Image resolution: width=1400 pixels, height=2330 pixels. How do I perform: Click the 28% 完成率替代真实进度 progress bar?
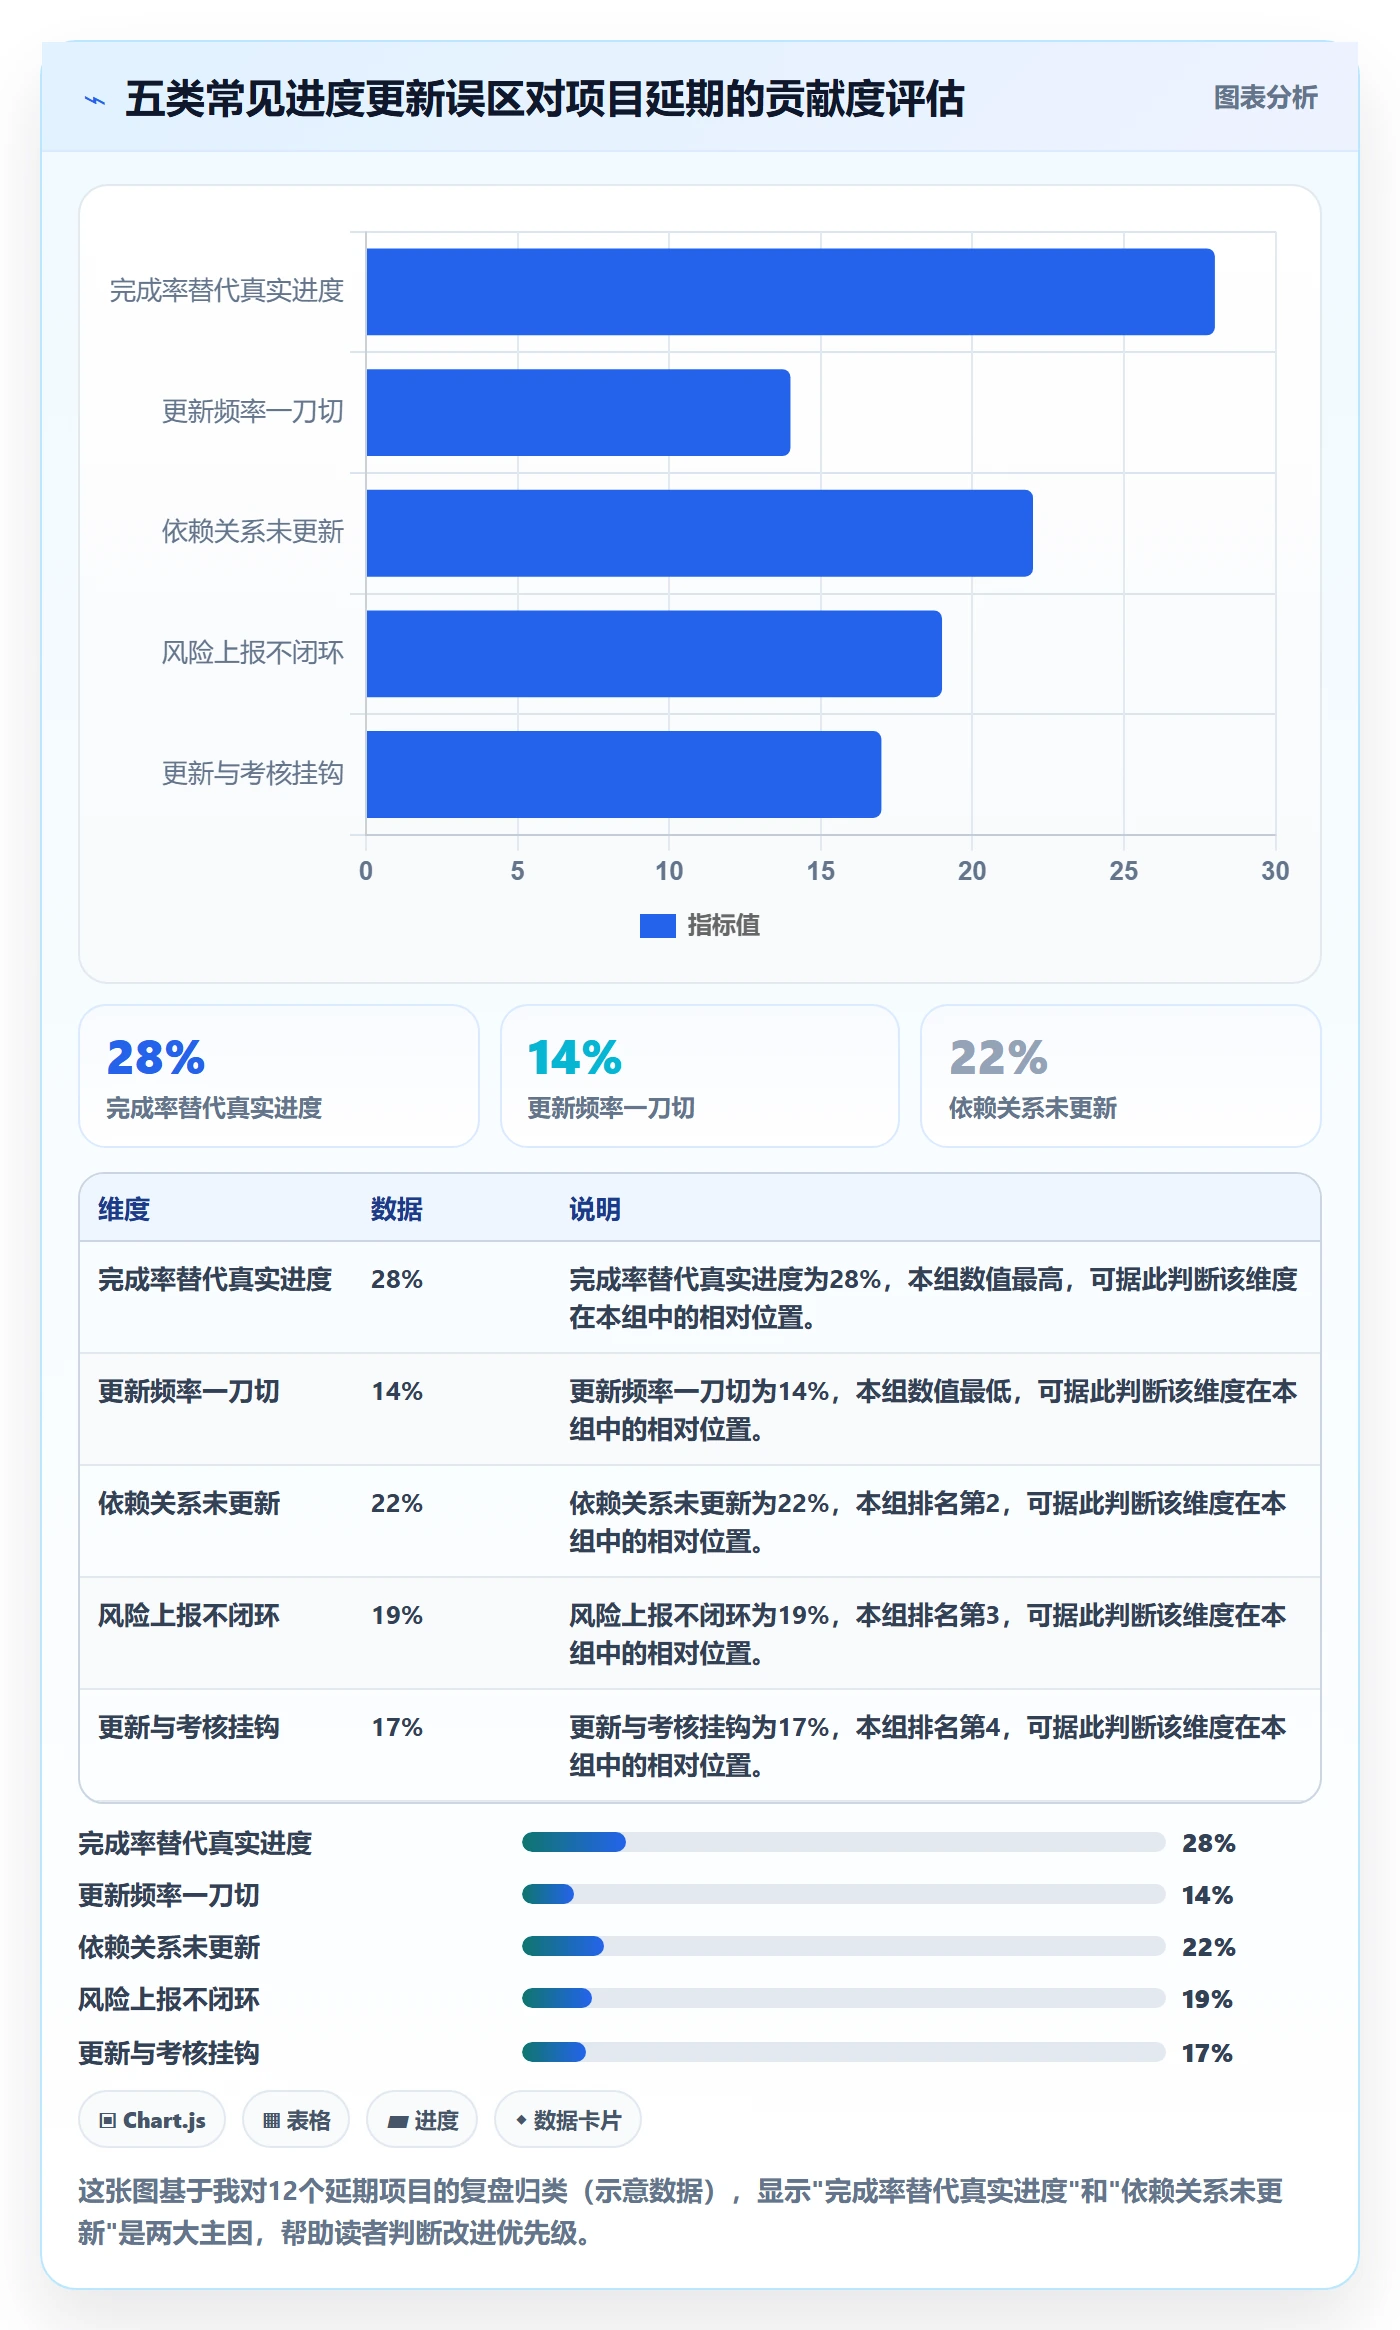[844, 1842]
